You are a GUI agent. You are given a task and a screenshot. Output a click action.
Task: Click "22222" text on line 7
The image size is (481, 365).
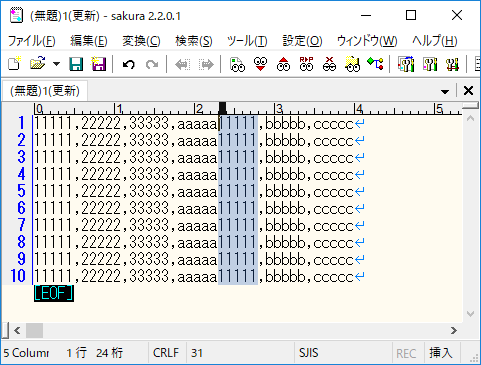pyautogui.click(x=101, y=225)
